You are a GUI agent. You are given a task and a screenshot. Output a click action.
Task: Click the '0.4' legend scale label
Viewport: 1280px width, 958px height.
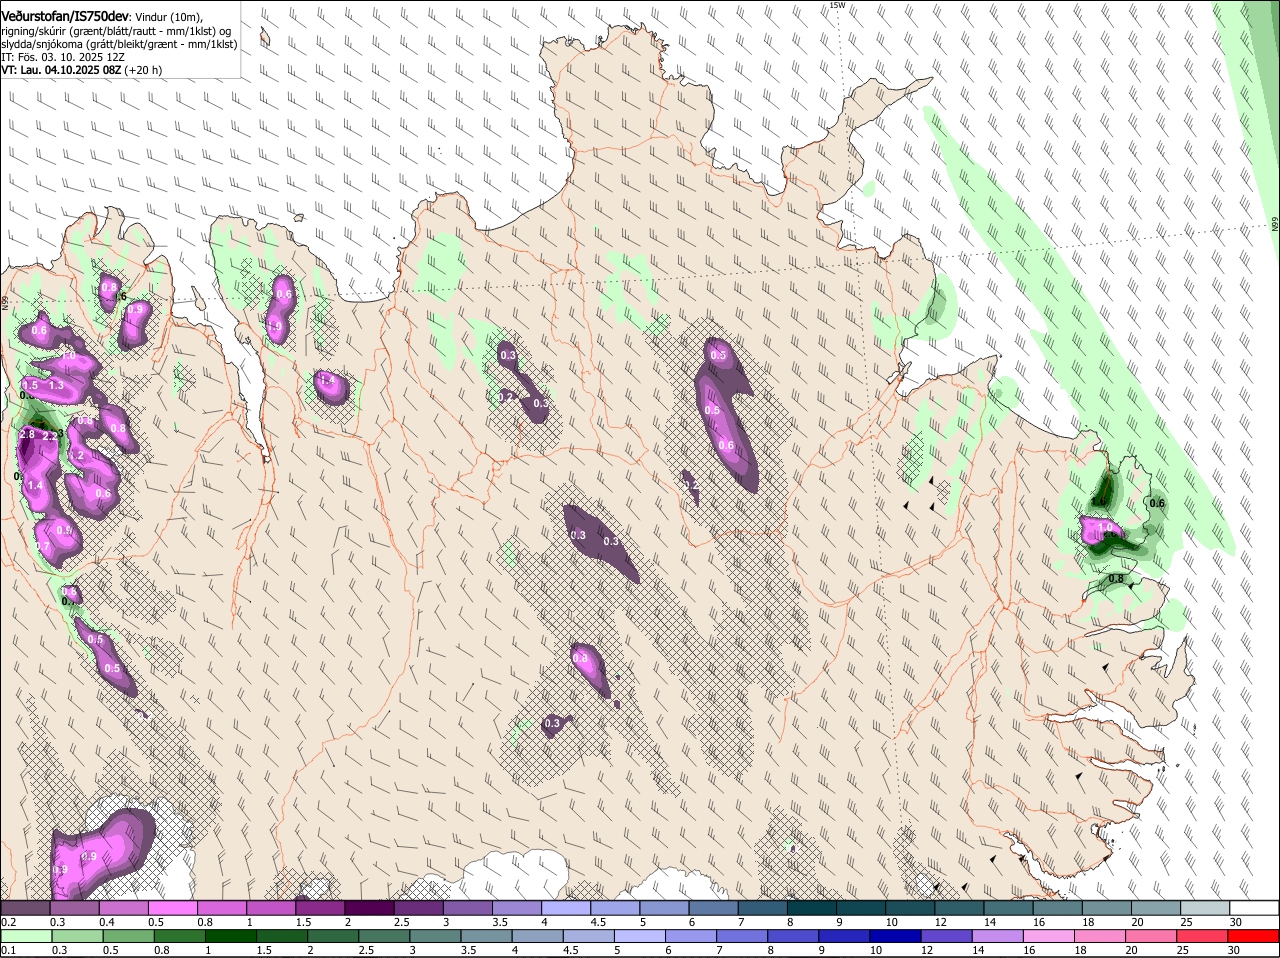click(x=106, y=921)
